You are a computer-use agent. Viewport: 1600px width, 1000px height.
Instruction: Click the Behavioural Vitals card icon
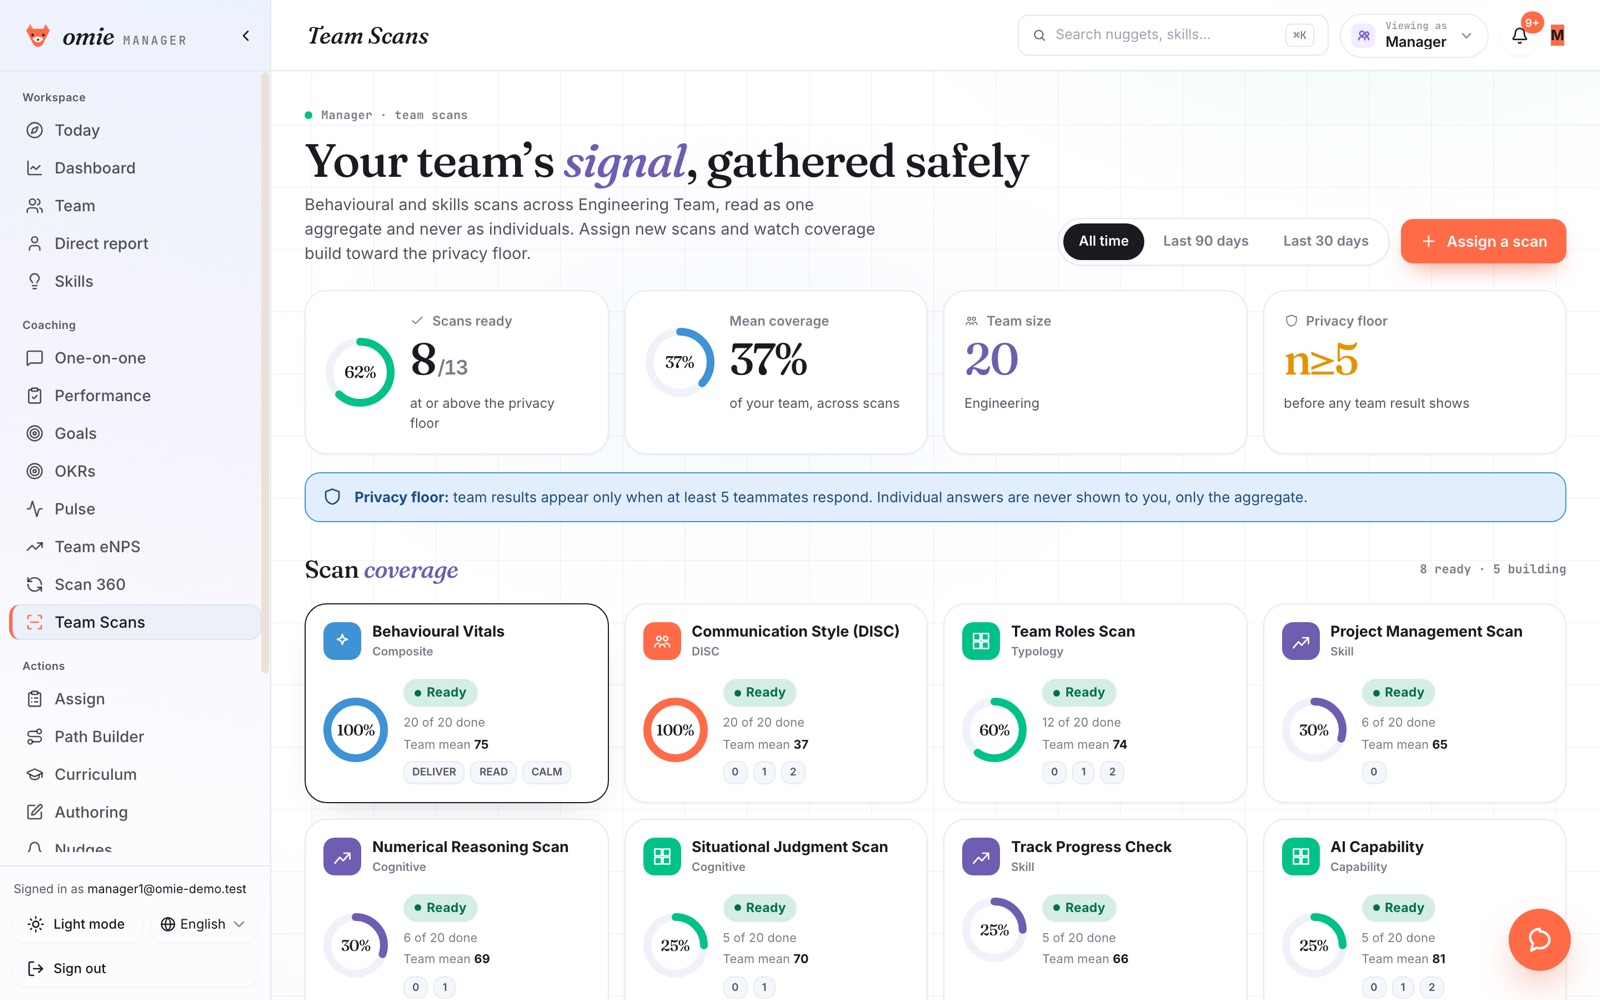(x=342, y=641)
